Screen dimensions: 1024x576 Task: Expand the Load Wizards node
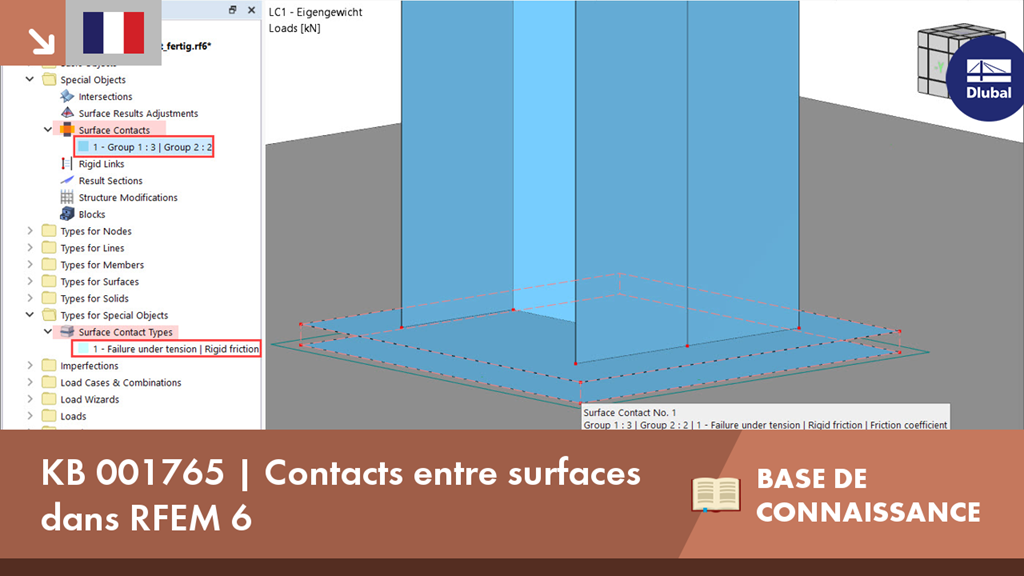coord(30,399)
